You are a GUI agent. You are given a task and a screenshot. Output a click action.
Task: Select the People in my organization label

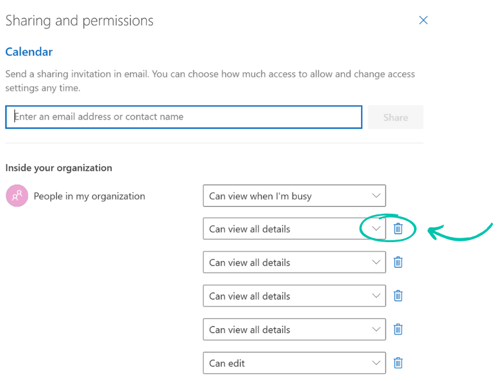point(89,196)
